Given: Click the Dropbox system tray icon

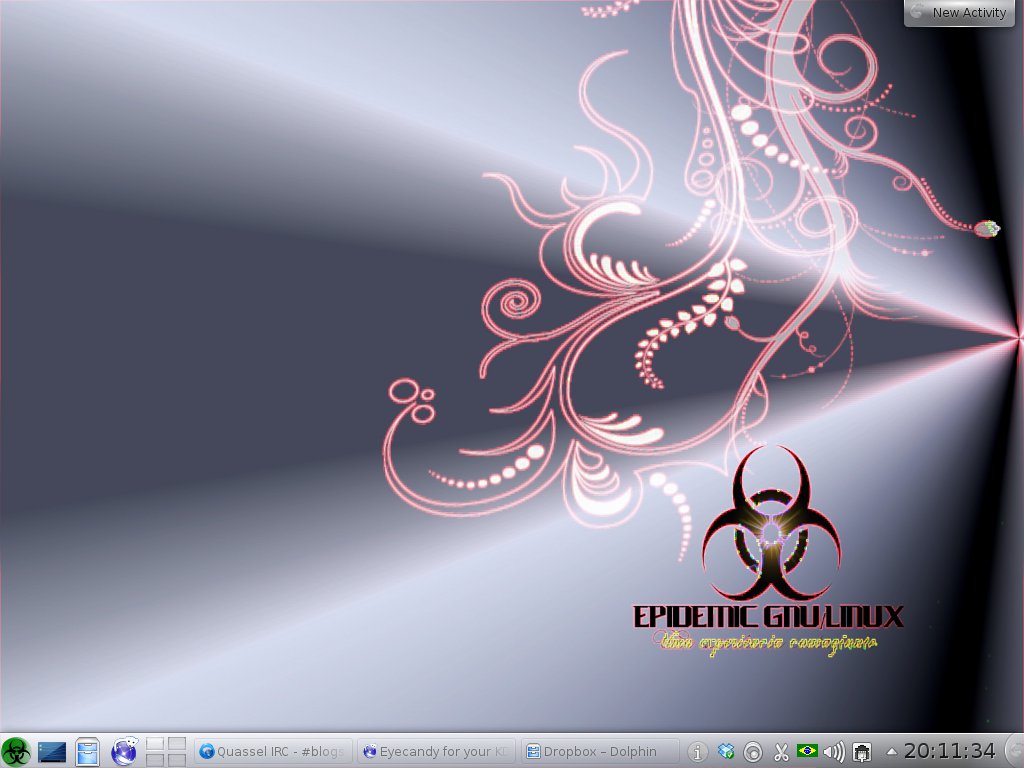Looking at the screenshot, I should (726, 752).
